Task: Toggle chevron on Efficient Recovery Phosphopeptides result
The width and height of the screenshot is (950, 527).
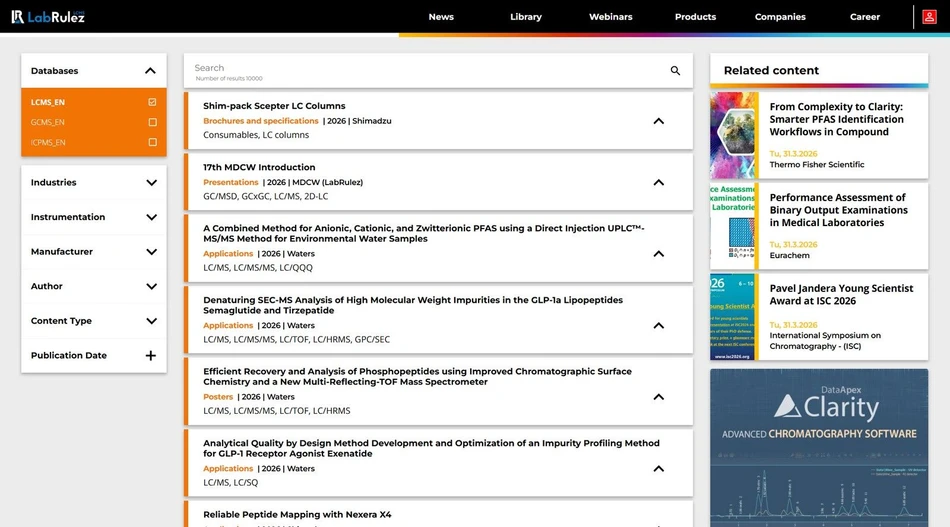Action: point(658,397)
